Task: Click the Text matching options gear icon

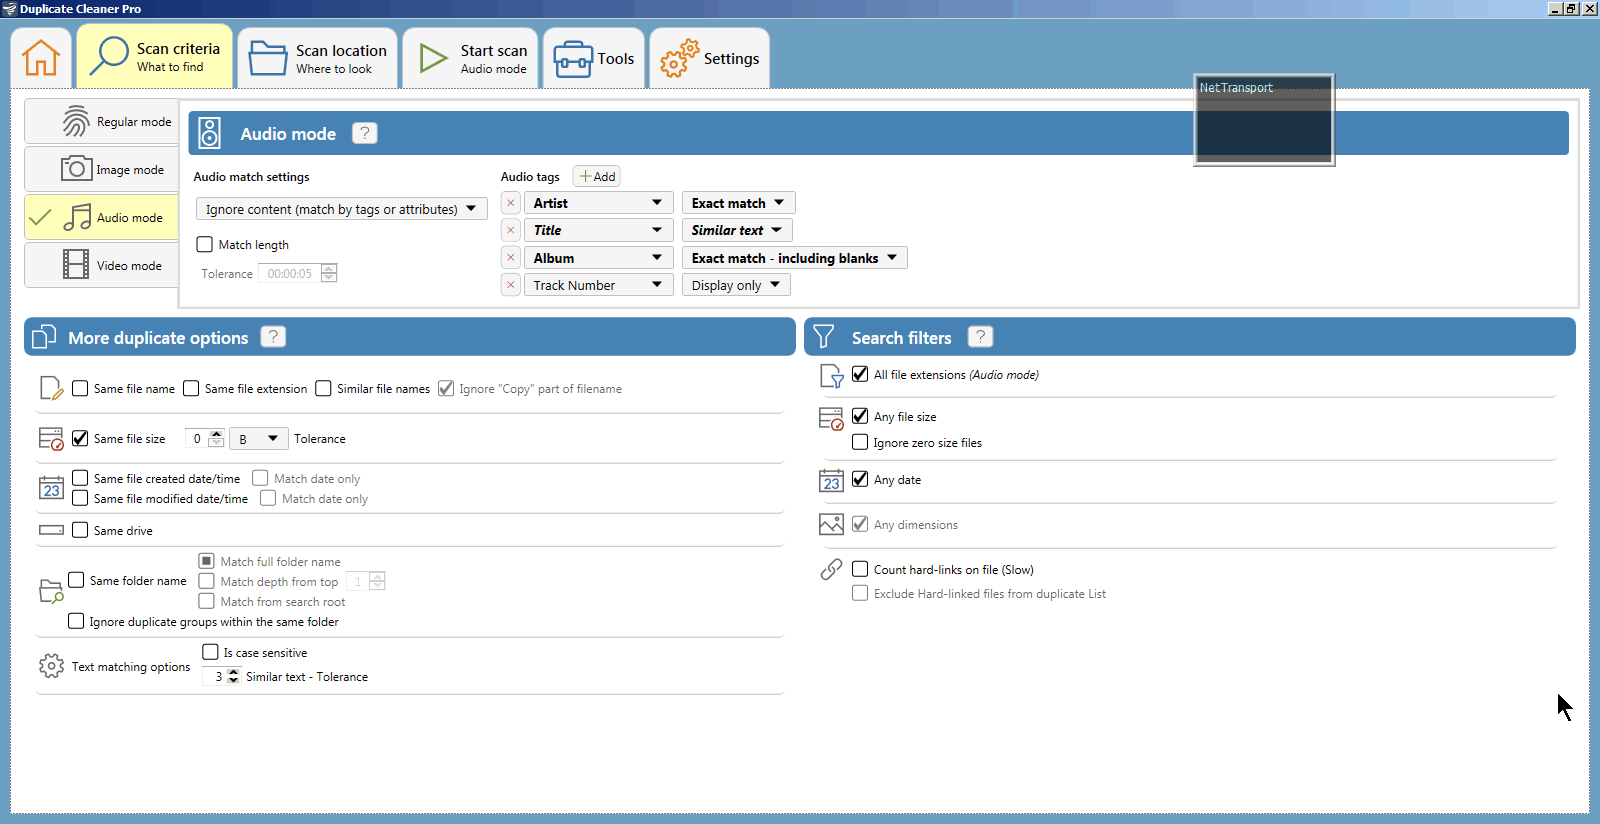Action: (51, 666)
